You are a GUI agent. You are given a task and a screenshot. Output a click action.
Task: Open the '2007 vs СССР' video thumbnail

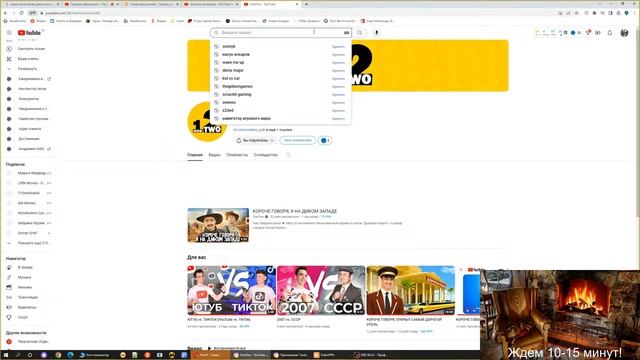321,290
